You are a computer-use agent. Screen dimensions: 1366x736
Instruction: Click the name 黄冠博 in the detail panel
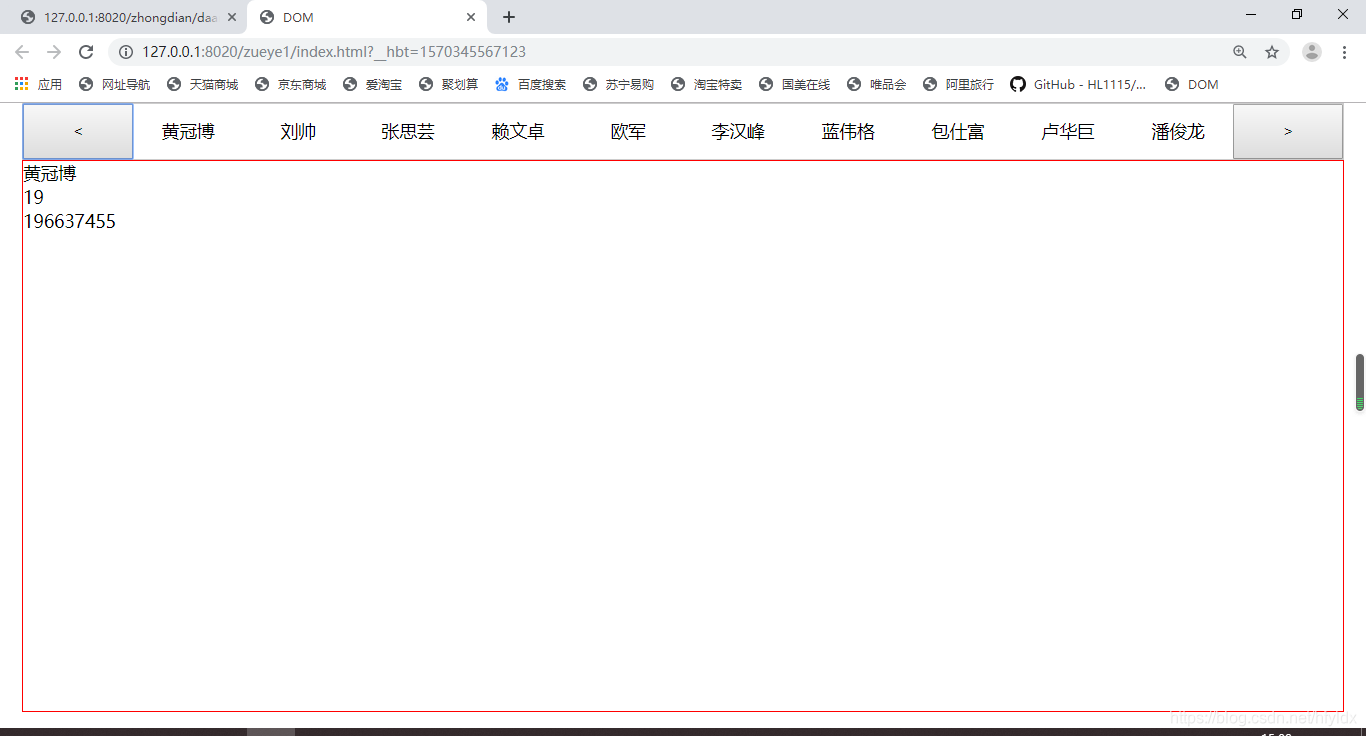pos(50,174)
